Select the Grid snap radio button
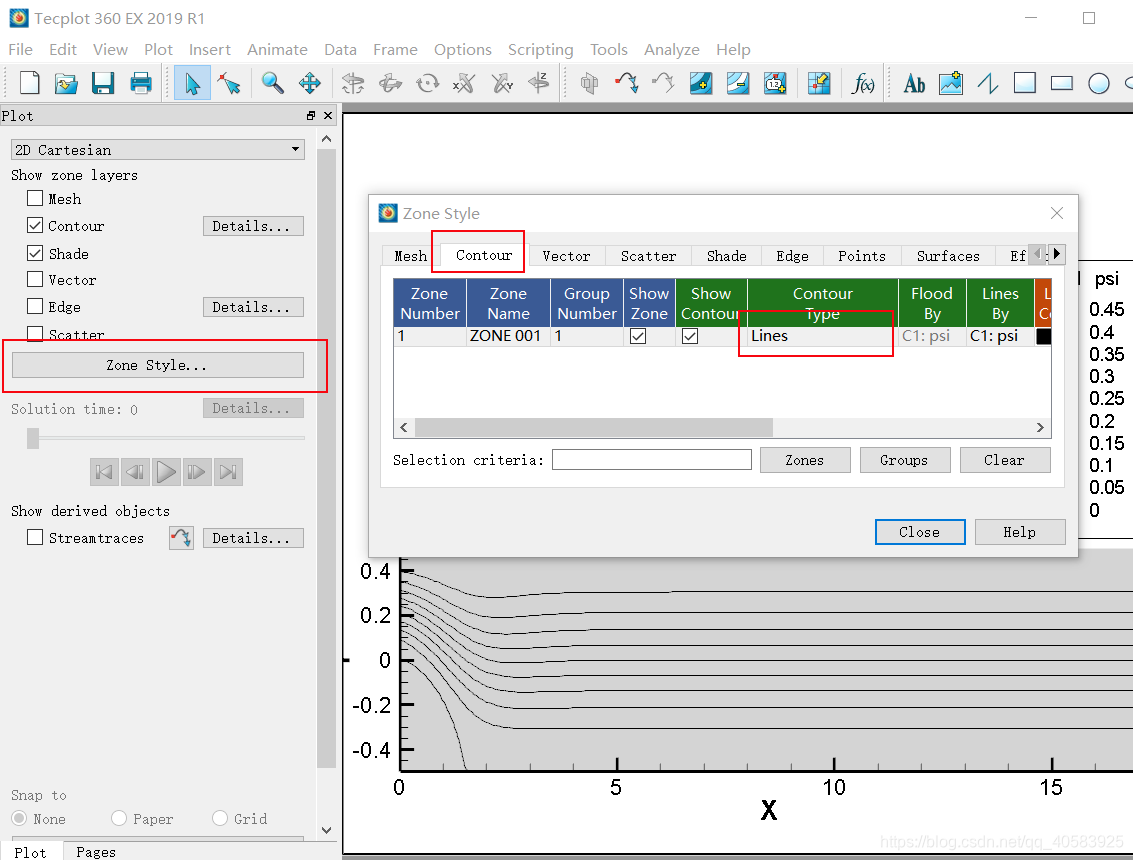 tap(220, 818)
